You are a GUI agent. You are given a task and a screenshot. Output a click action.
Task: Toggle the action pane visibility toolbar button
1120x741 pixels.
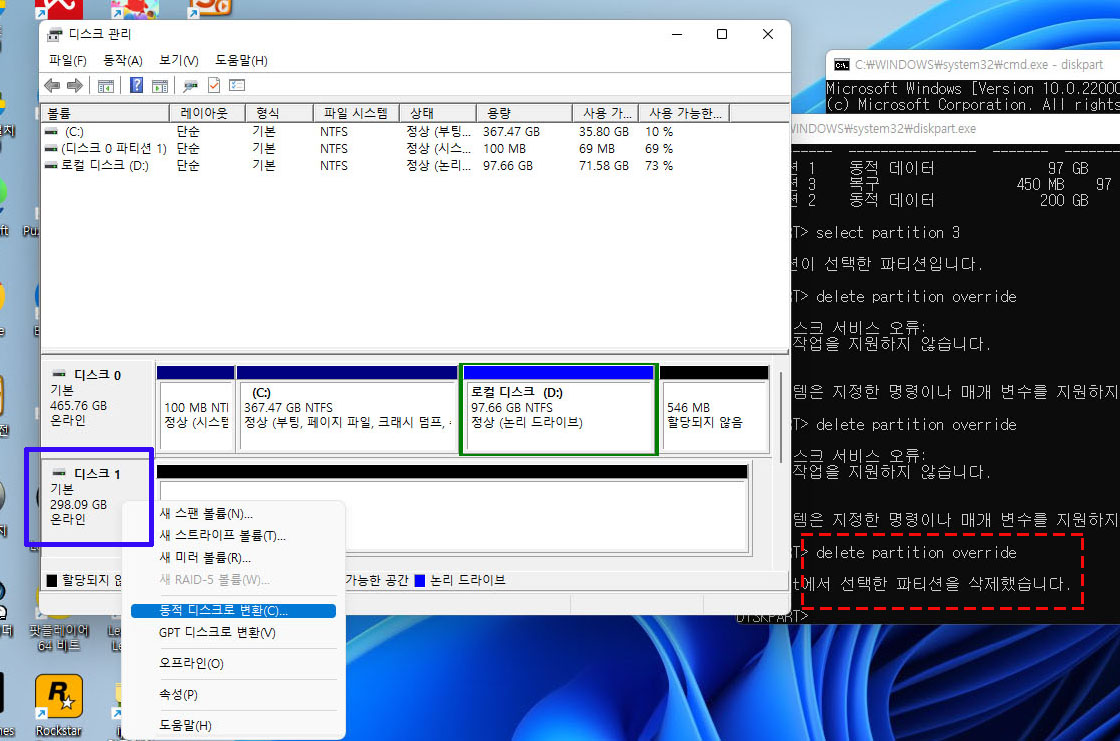coord(159,85)
